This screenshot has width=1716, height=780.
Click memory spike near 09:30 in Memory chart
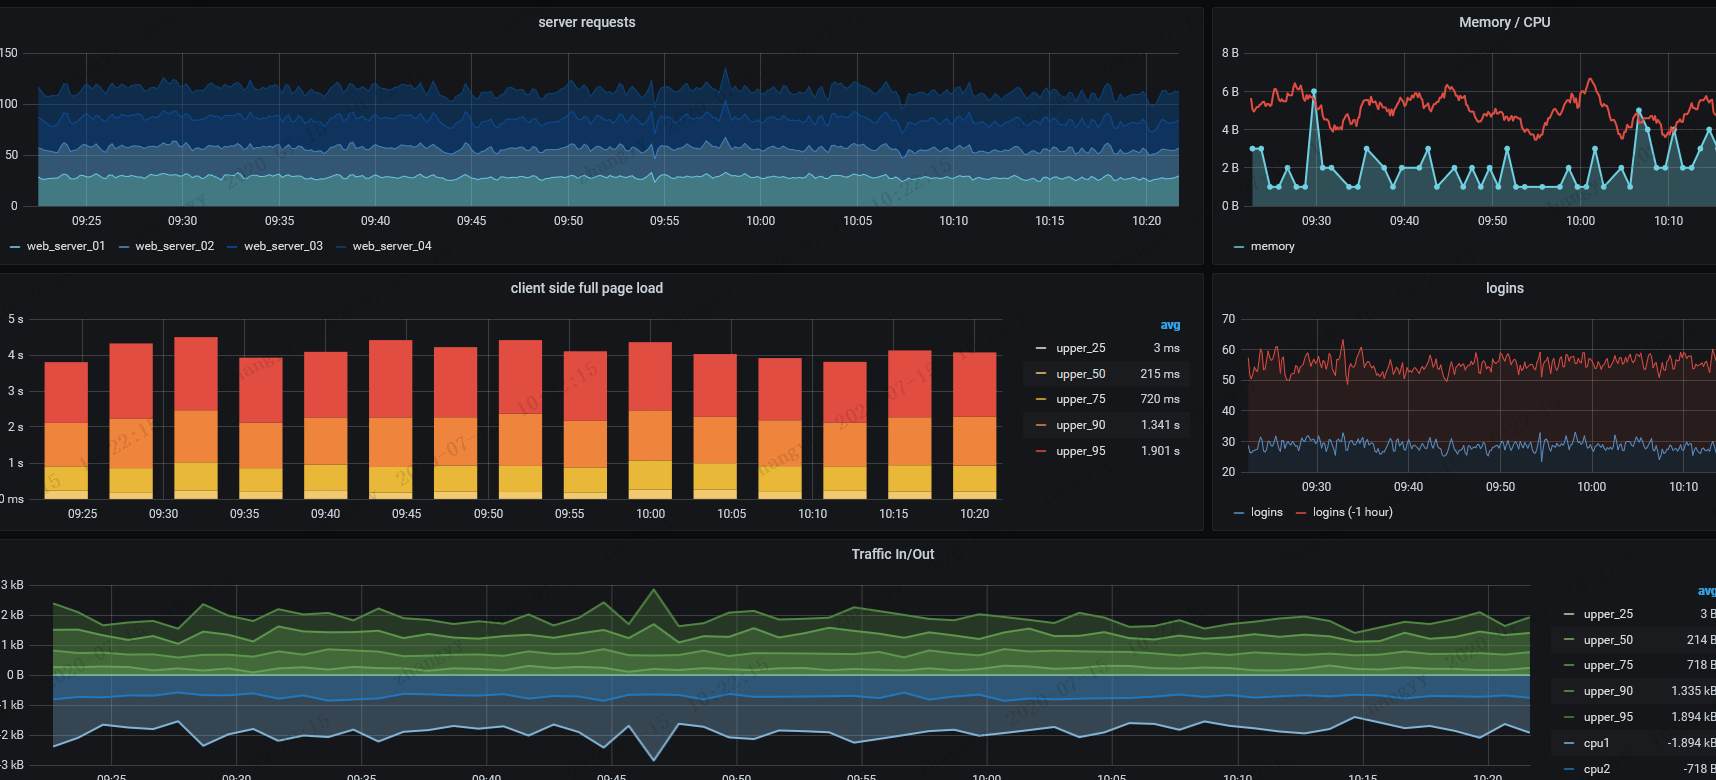coord(1313,92)
